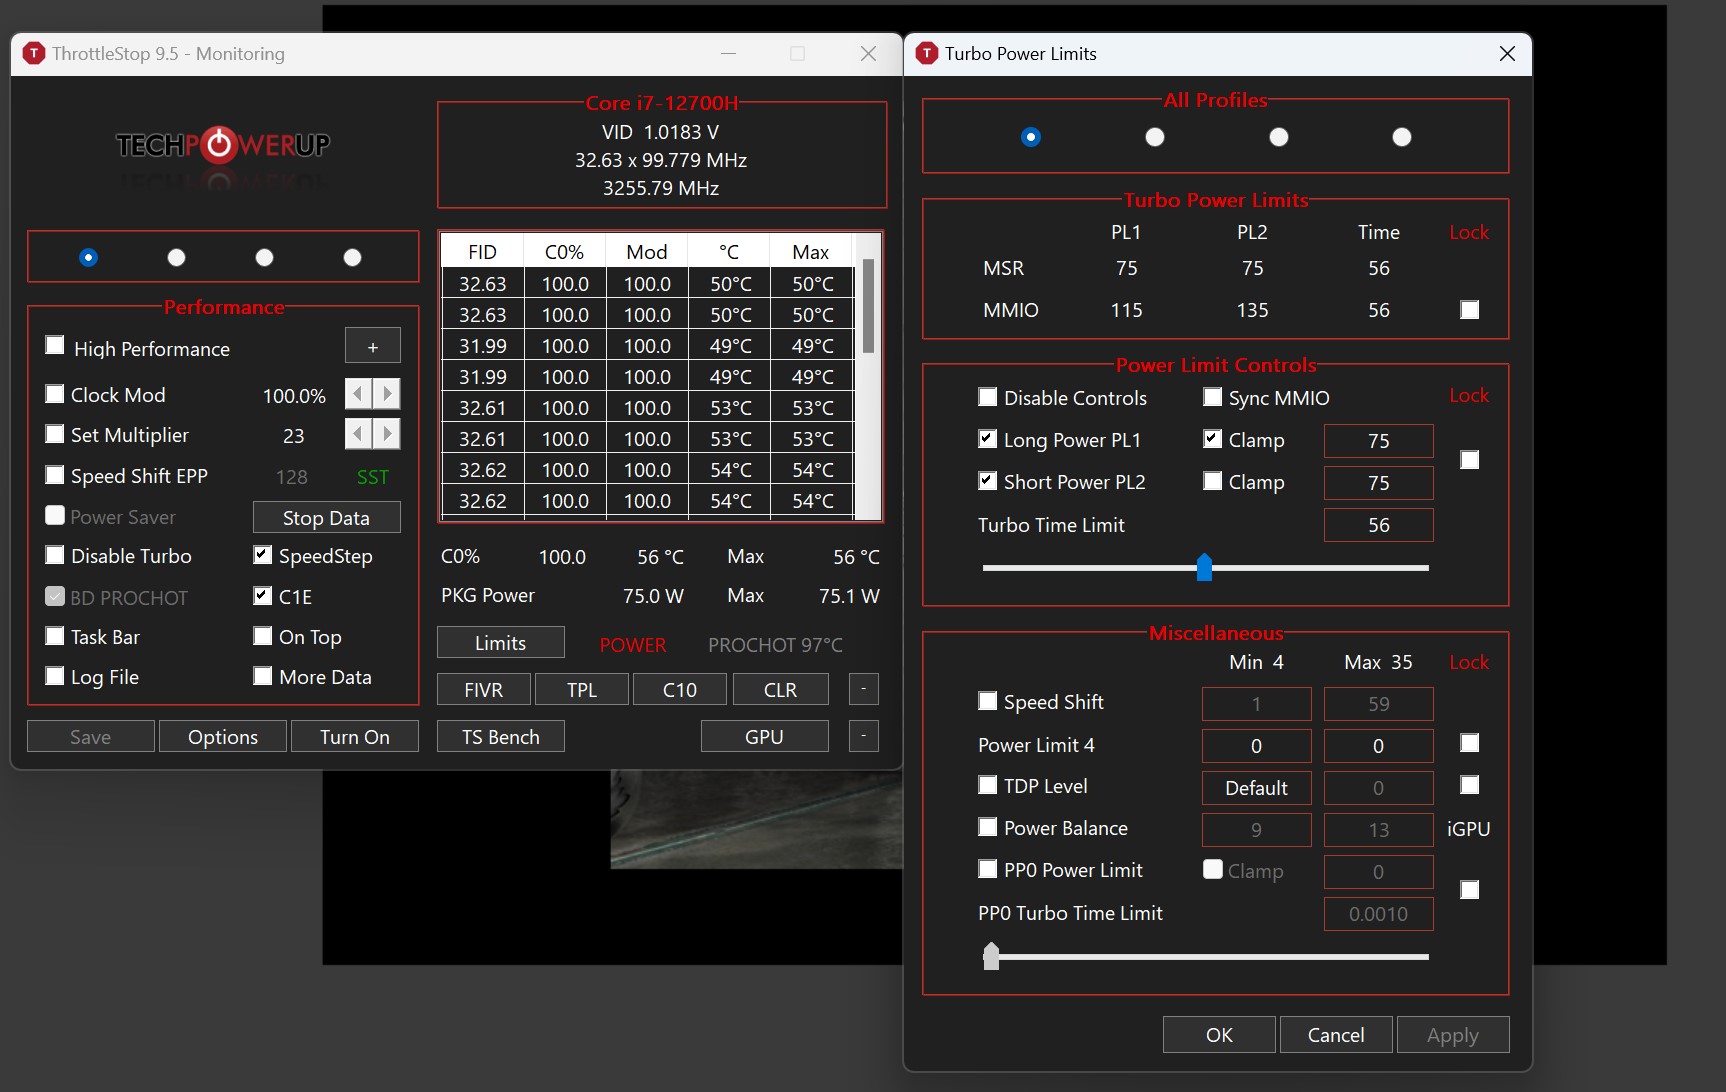The image size is (1726, 1092).
Task: Click the minus button next to CLR
Action: 864,689
